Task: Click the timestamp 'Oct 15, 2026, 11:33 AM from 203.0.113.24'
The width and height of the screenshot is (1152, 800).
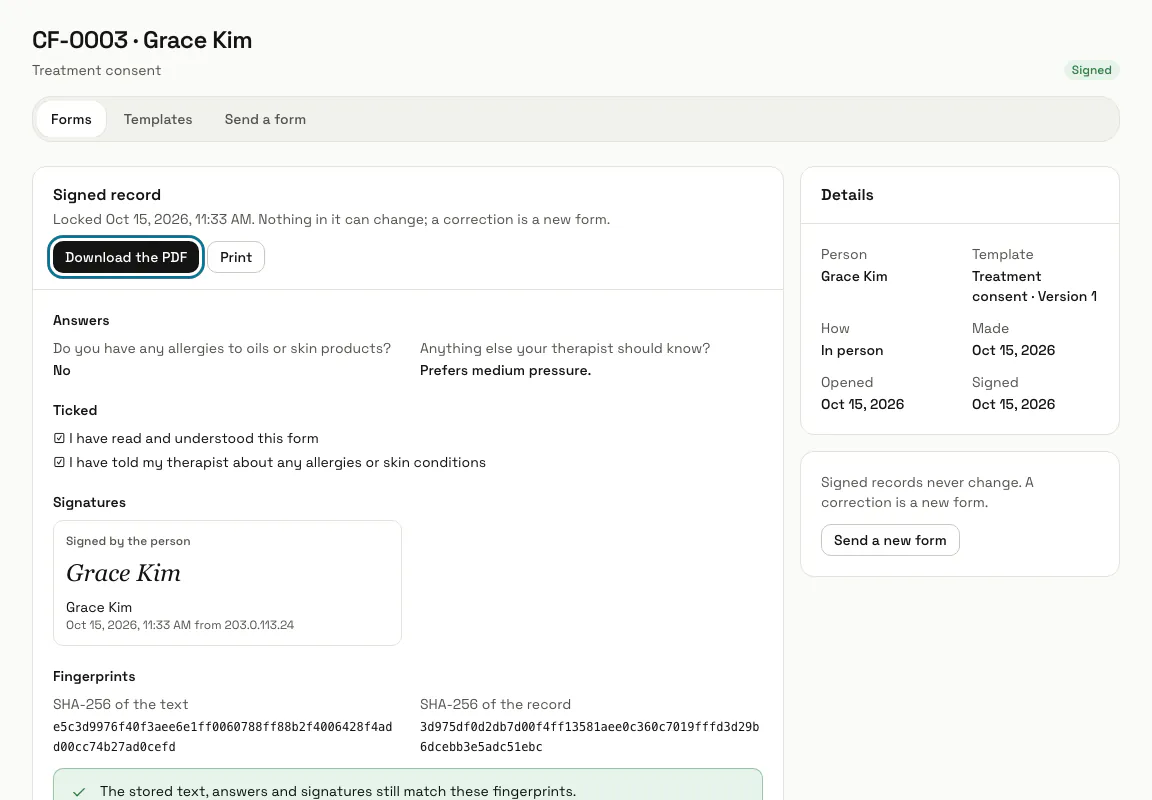Action: (x=180, y=625)
